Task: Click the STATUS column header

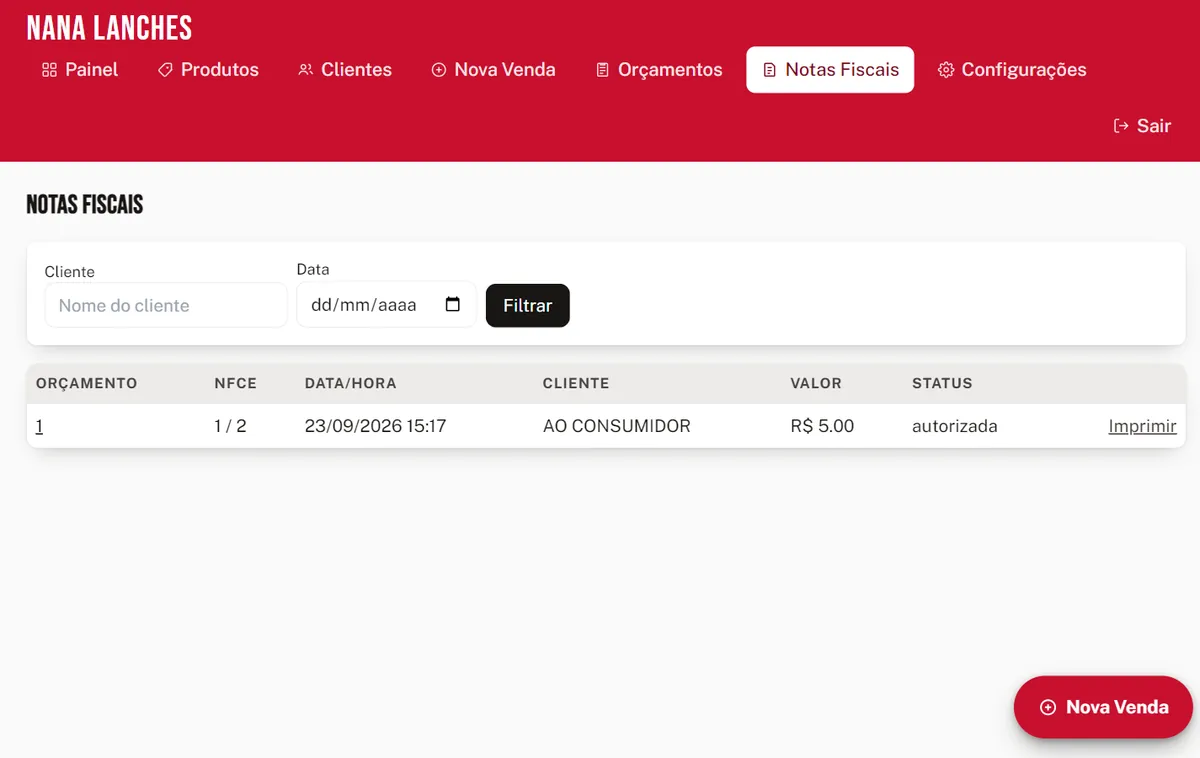Action: (942, 383)
